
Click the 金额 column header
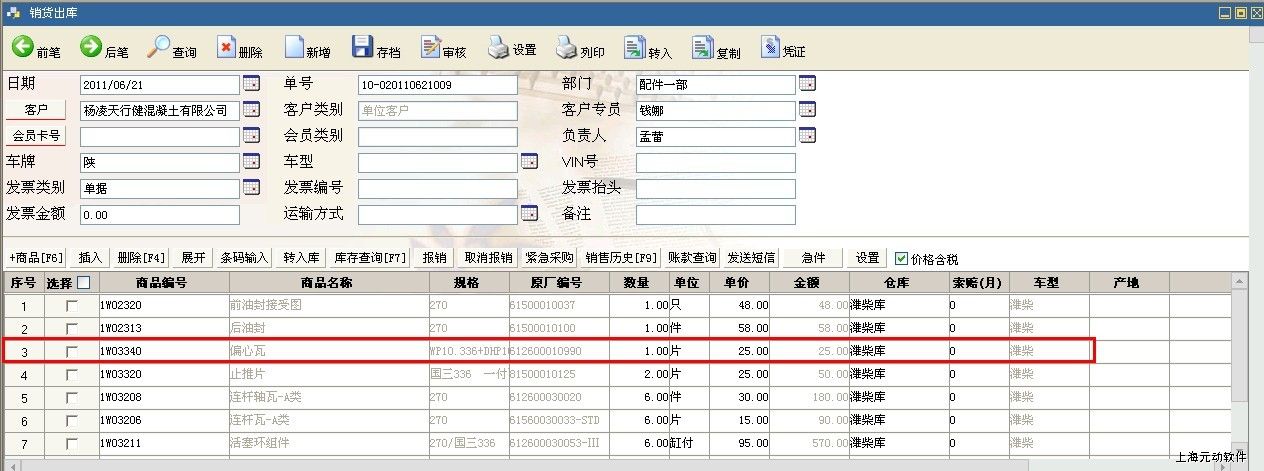tap(809, 283)
